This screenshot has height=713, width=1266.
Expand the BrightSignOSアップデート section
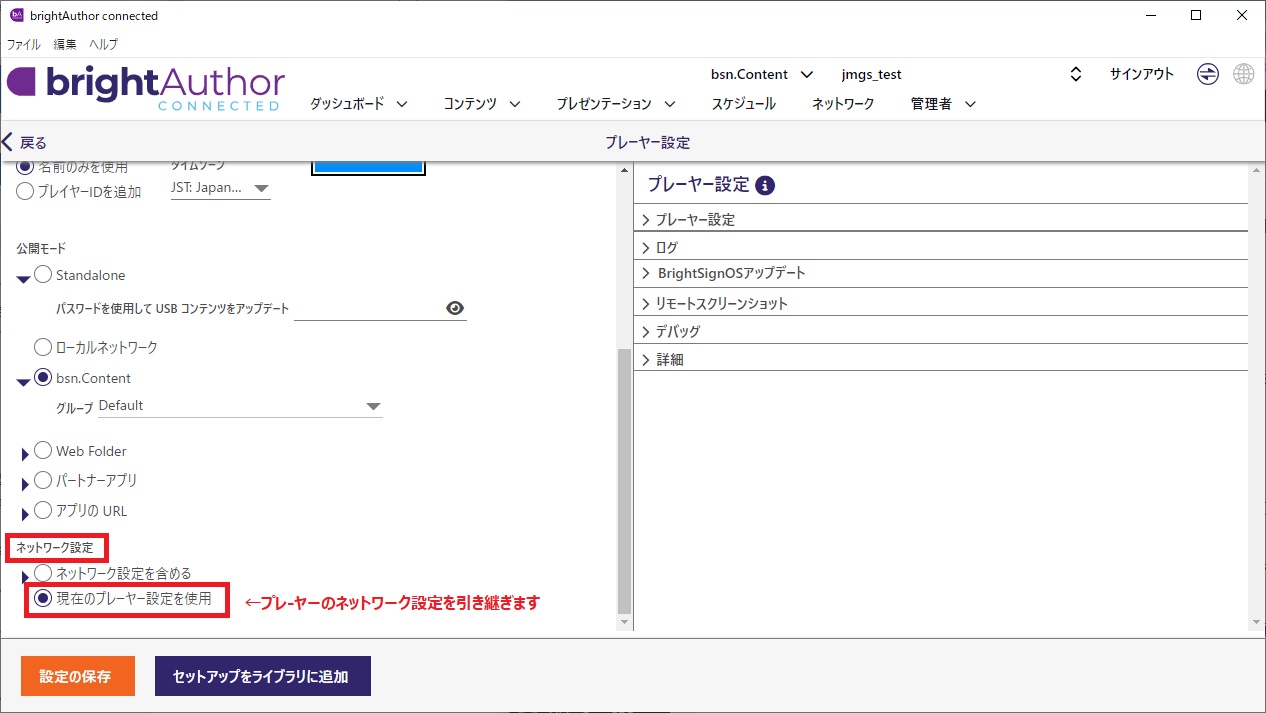[941, 273]
